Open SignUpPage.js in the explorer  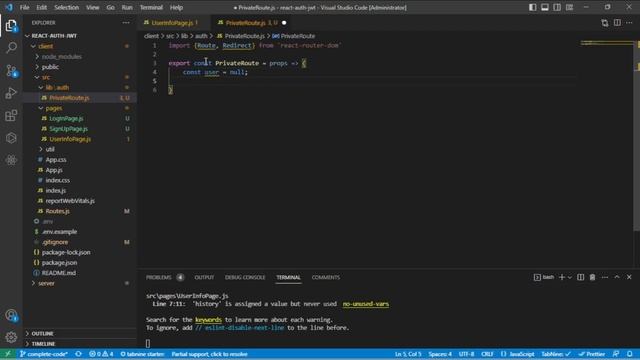tap(68, 129)
